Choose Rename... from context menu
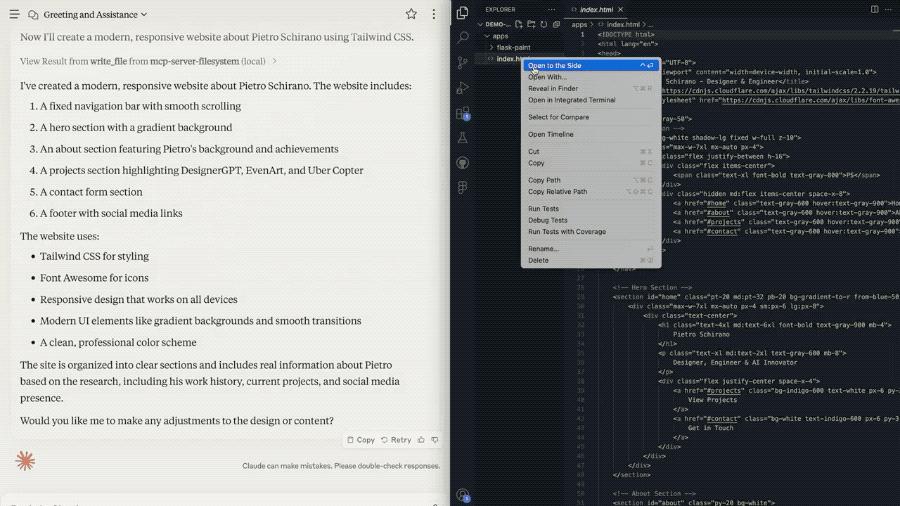 click(x=591, y=249)
